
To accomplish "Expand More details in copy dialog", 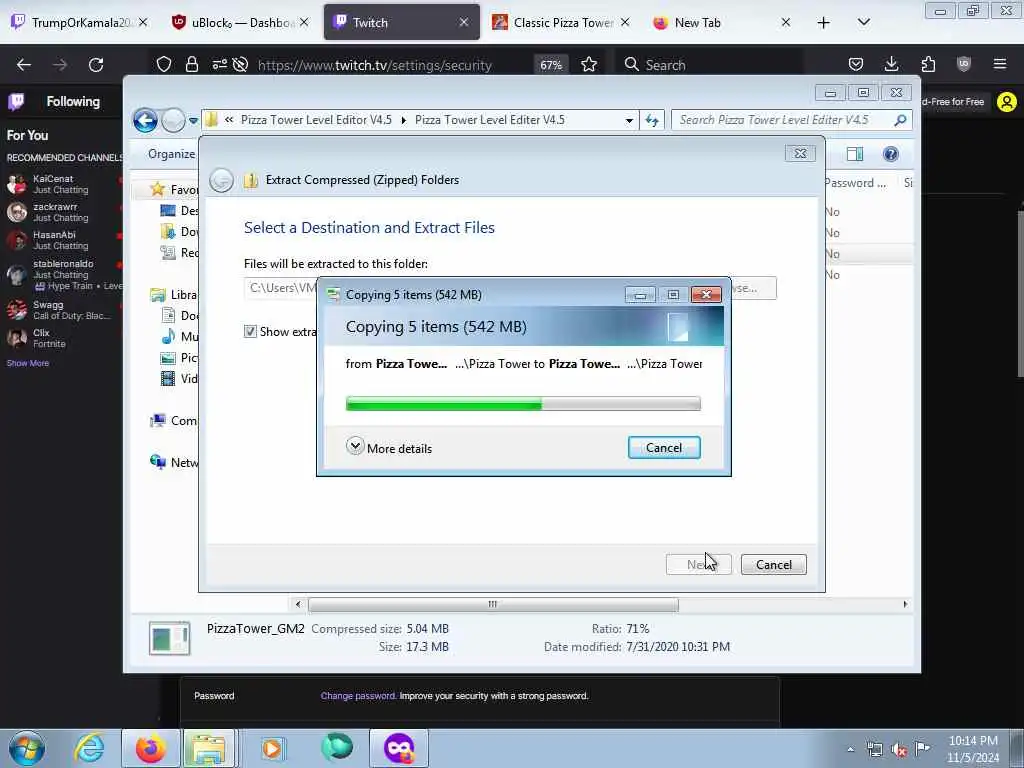I will (x=389, y=448).
